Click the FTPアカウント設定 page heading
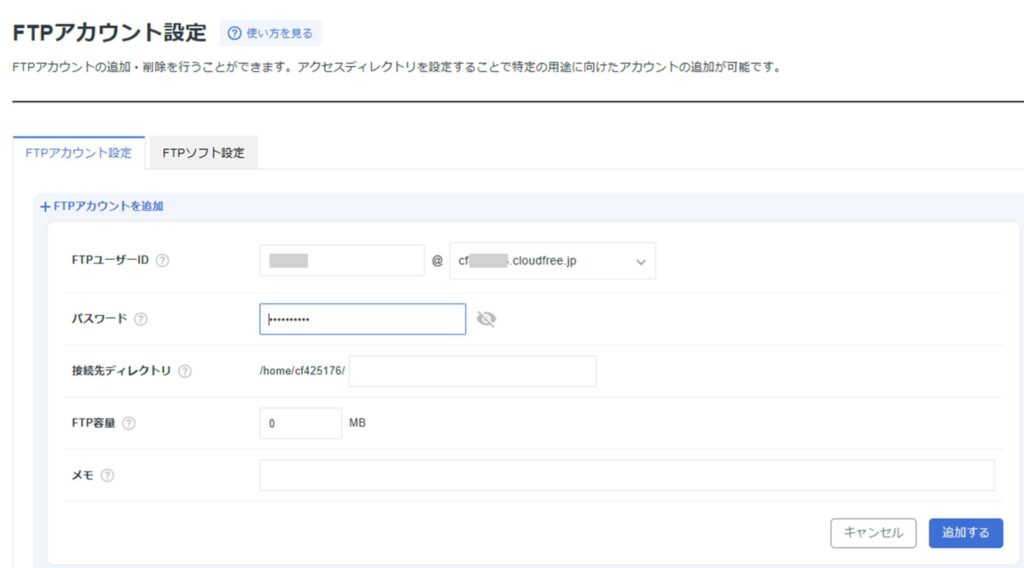The height and width of the screenshot is (568, 1024). pyautogui.click(x=109, y=33)
